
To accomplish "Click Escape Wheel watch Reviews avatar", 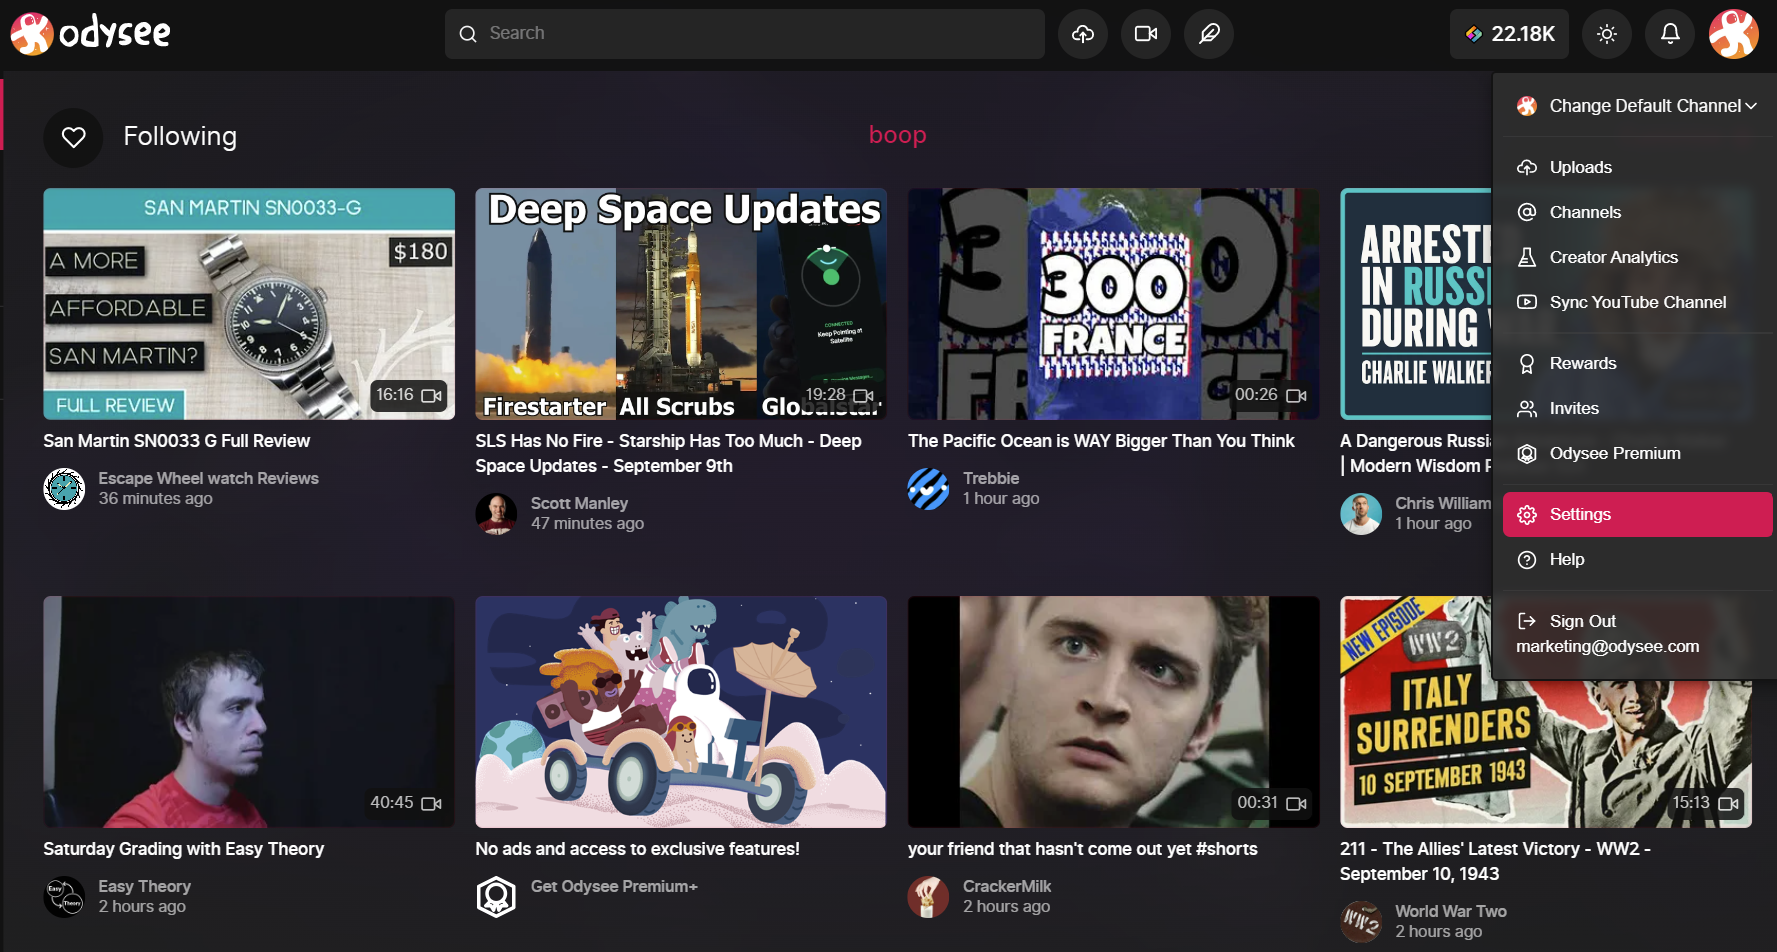I will pyautogui.click(x=64, y=489).
